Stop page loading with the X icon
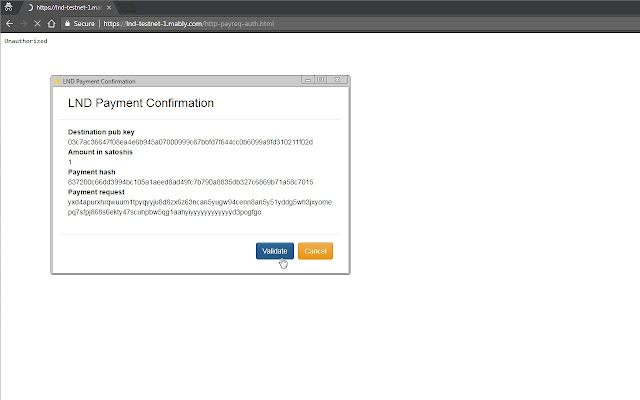 (37, 24)
